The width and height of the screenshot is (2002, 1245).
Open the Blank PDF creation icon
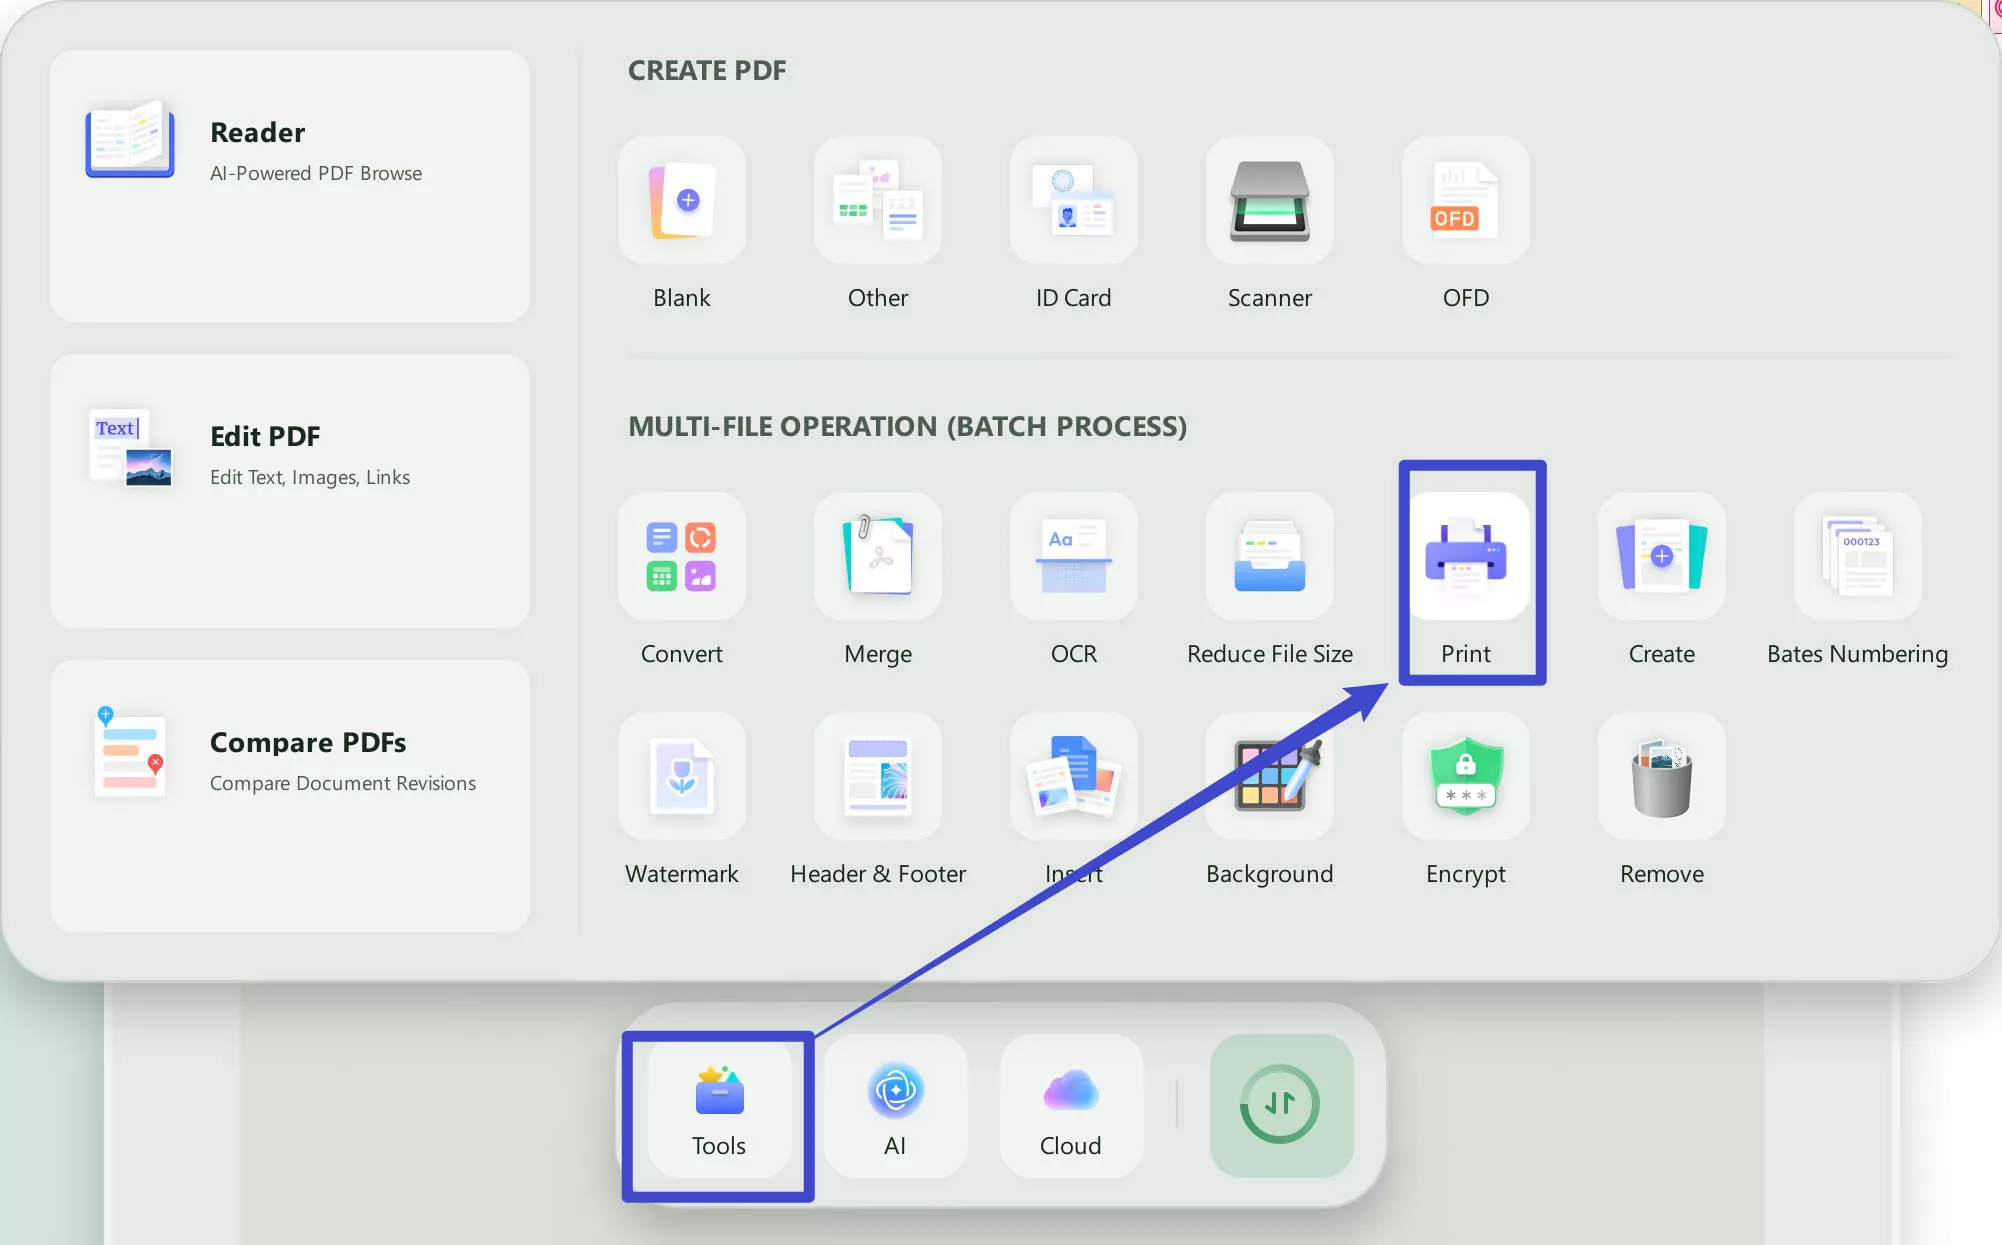click(x=682, y=201)
